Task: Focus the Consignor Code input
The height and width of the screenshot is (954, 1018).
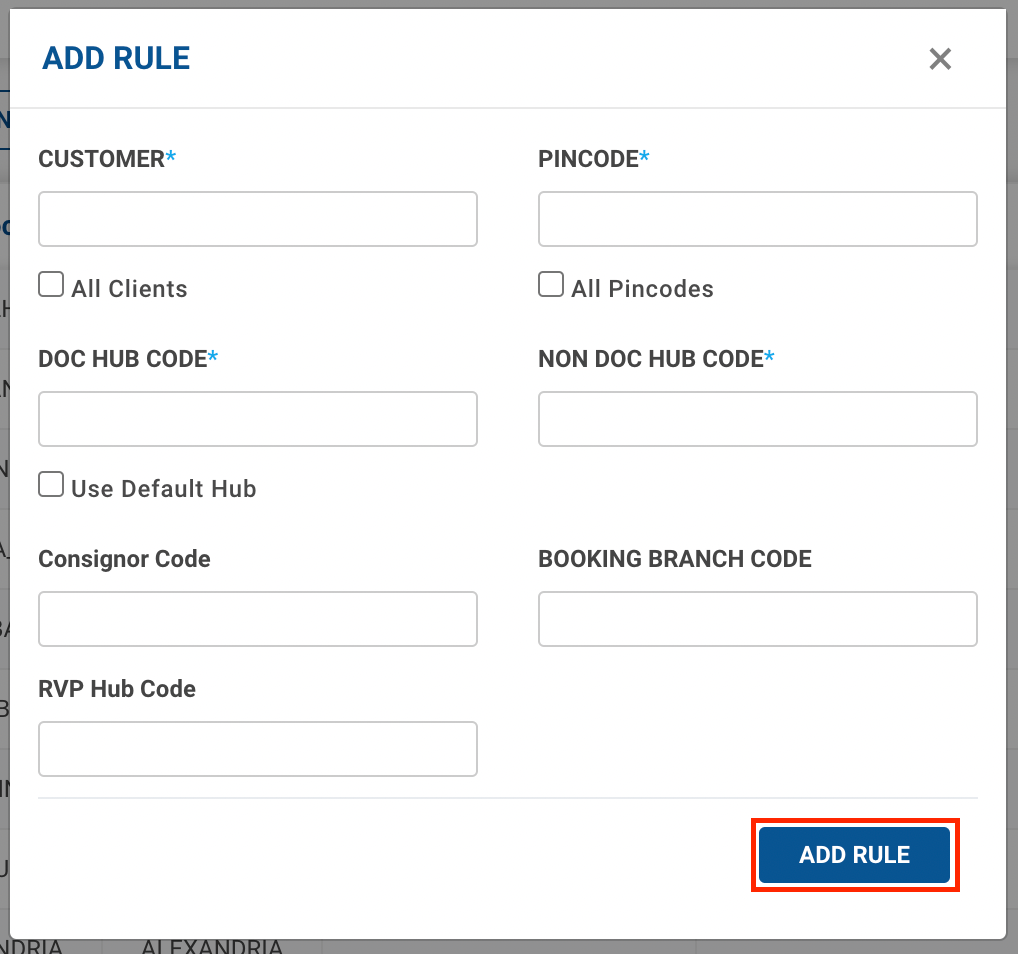Action: point(257,619)
